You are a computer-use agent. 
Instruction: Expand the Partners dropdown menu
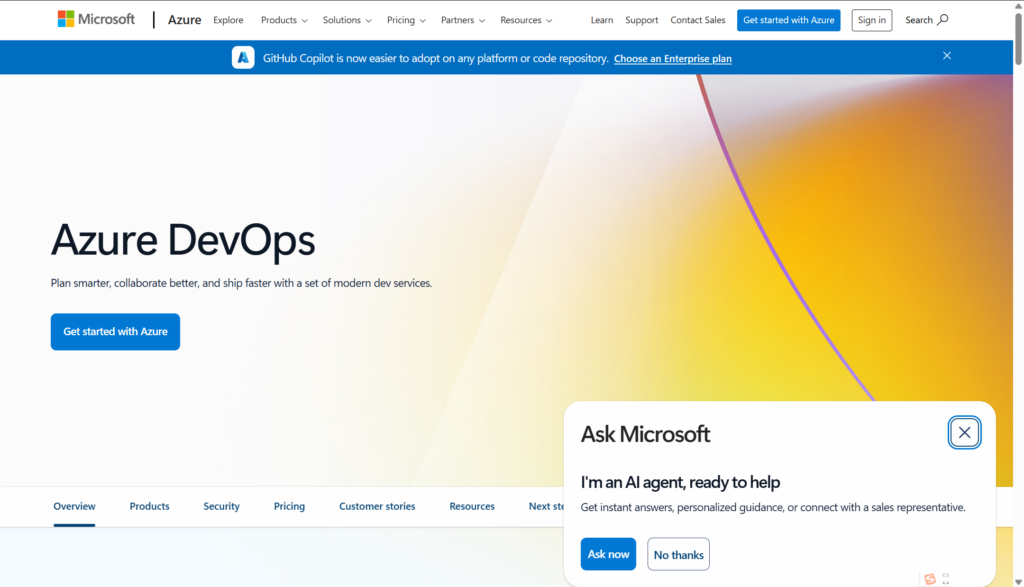point(463,20)
